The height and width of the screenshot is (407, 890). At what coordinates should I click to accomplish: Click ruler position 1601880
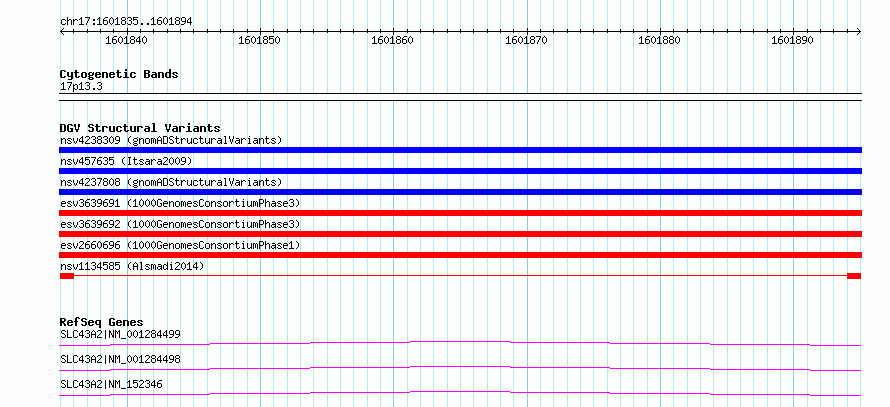pos(660,40)
